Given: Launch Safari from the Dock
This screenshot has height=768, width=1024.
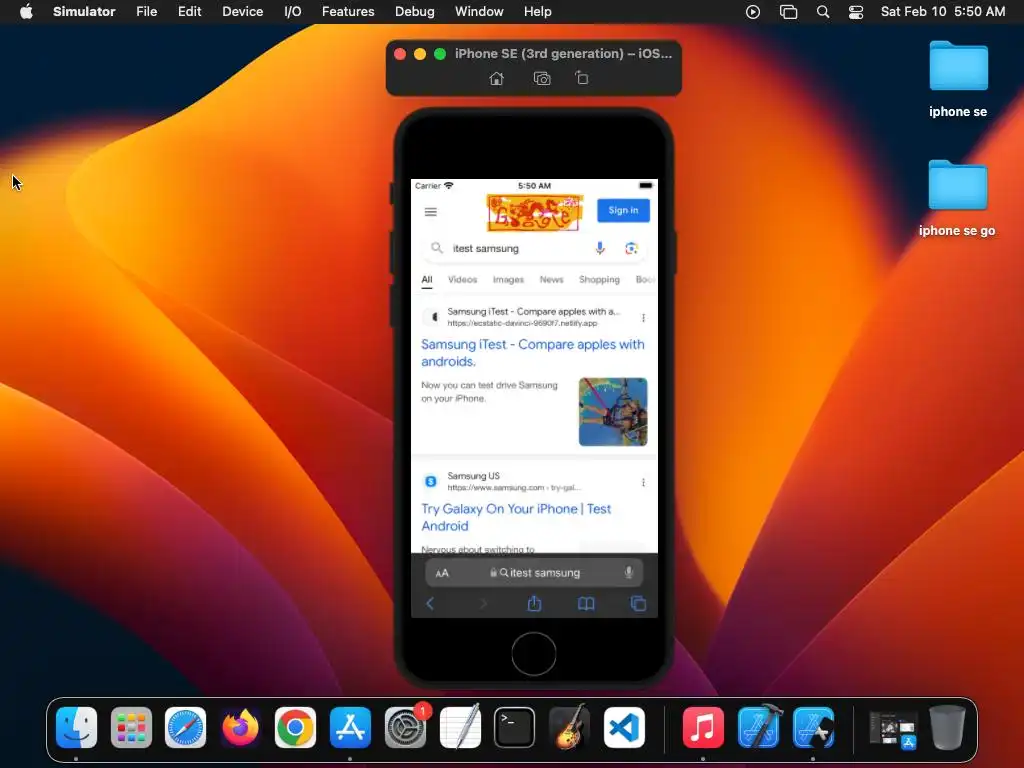Looking at the screenshot, I should pyautogui.click(x=185, y=727).
